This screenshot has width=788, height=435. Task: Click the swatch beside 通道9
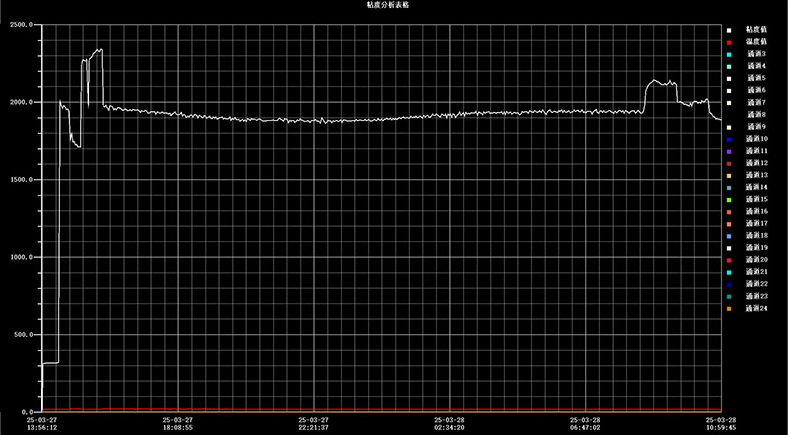(x=729, y=127)
